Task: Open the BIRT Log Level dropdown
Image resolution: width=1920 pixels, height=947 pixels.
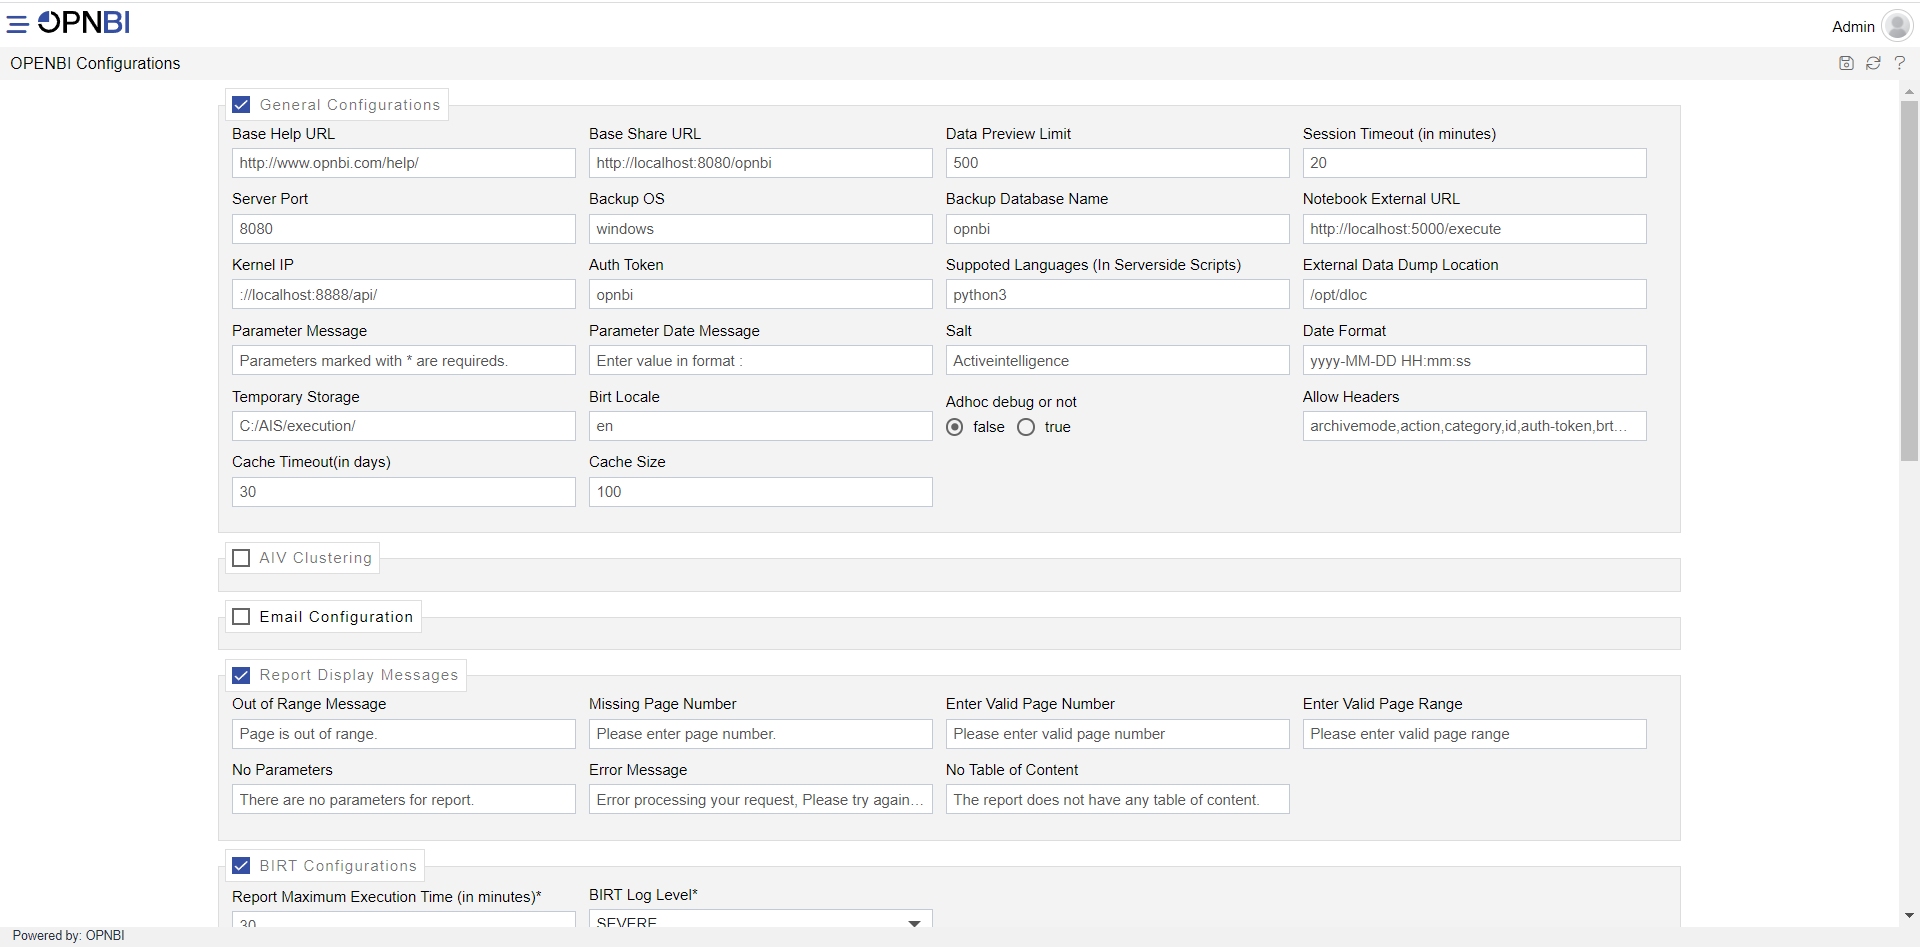Action: coord(760,919)
